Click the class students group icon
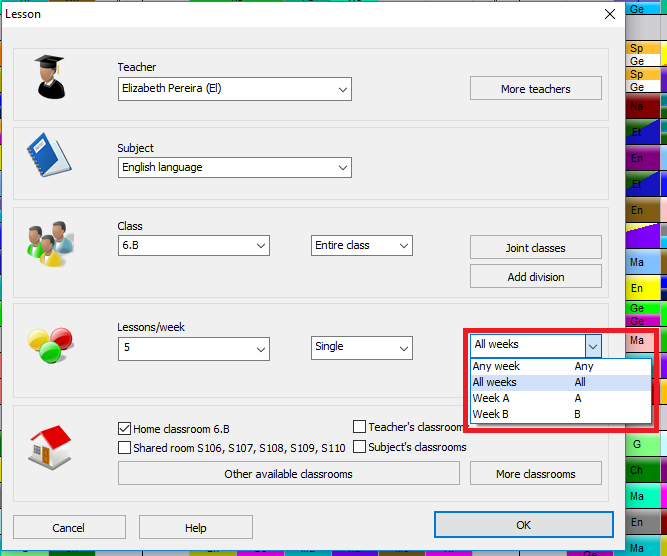The width and height of the screenshot is (667, 556). (x=49, y=242)
